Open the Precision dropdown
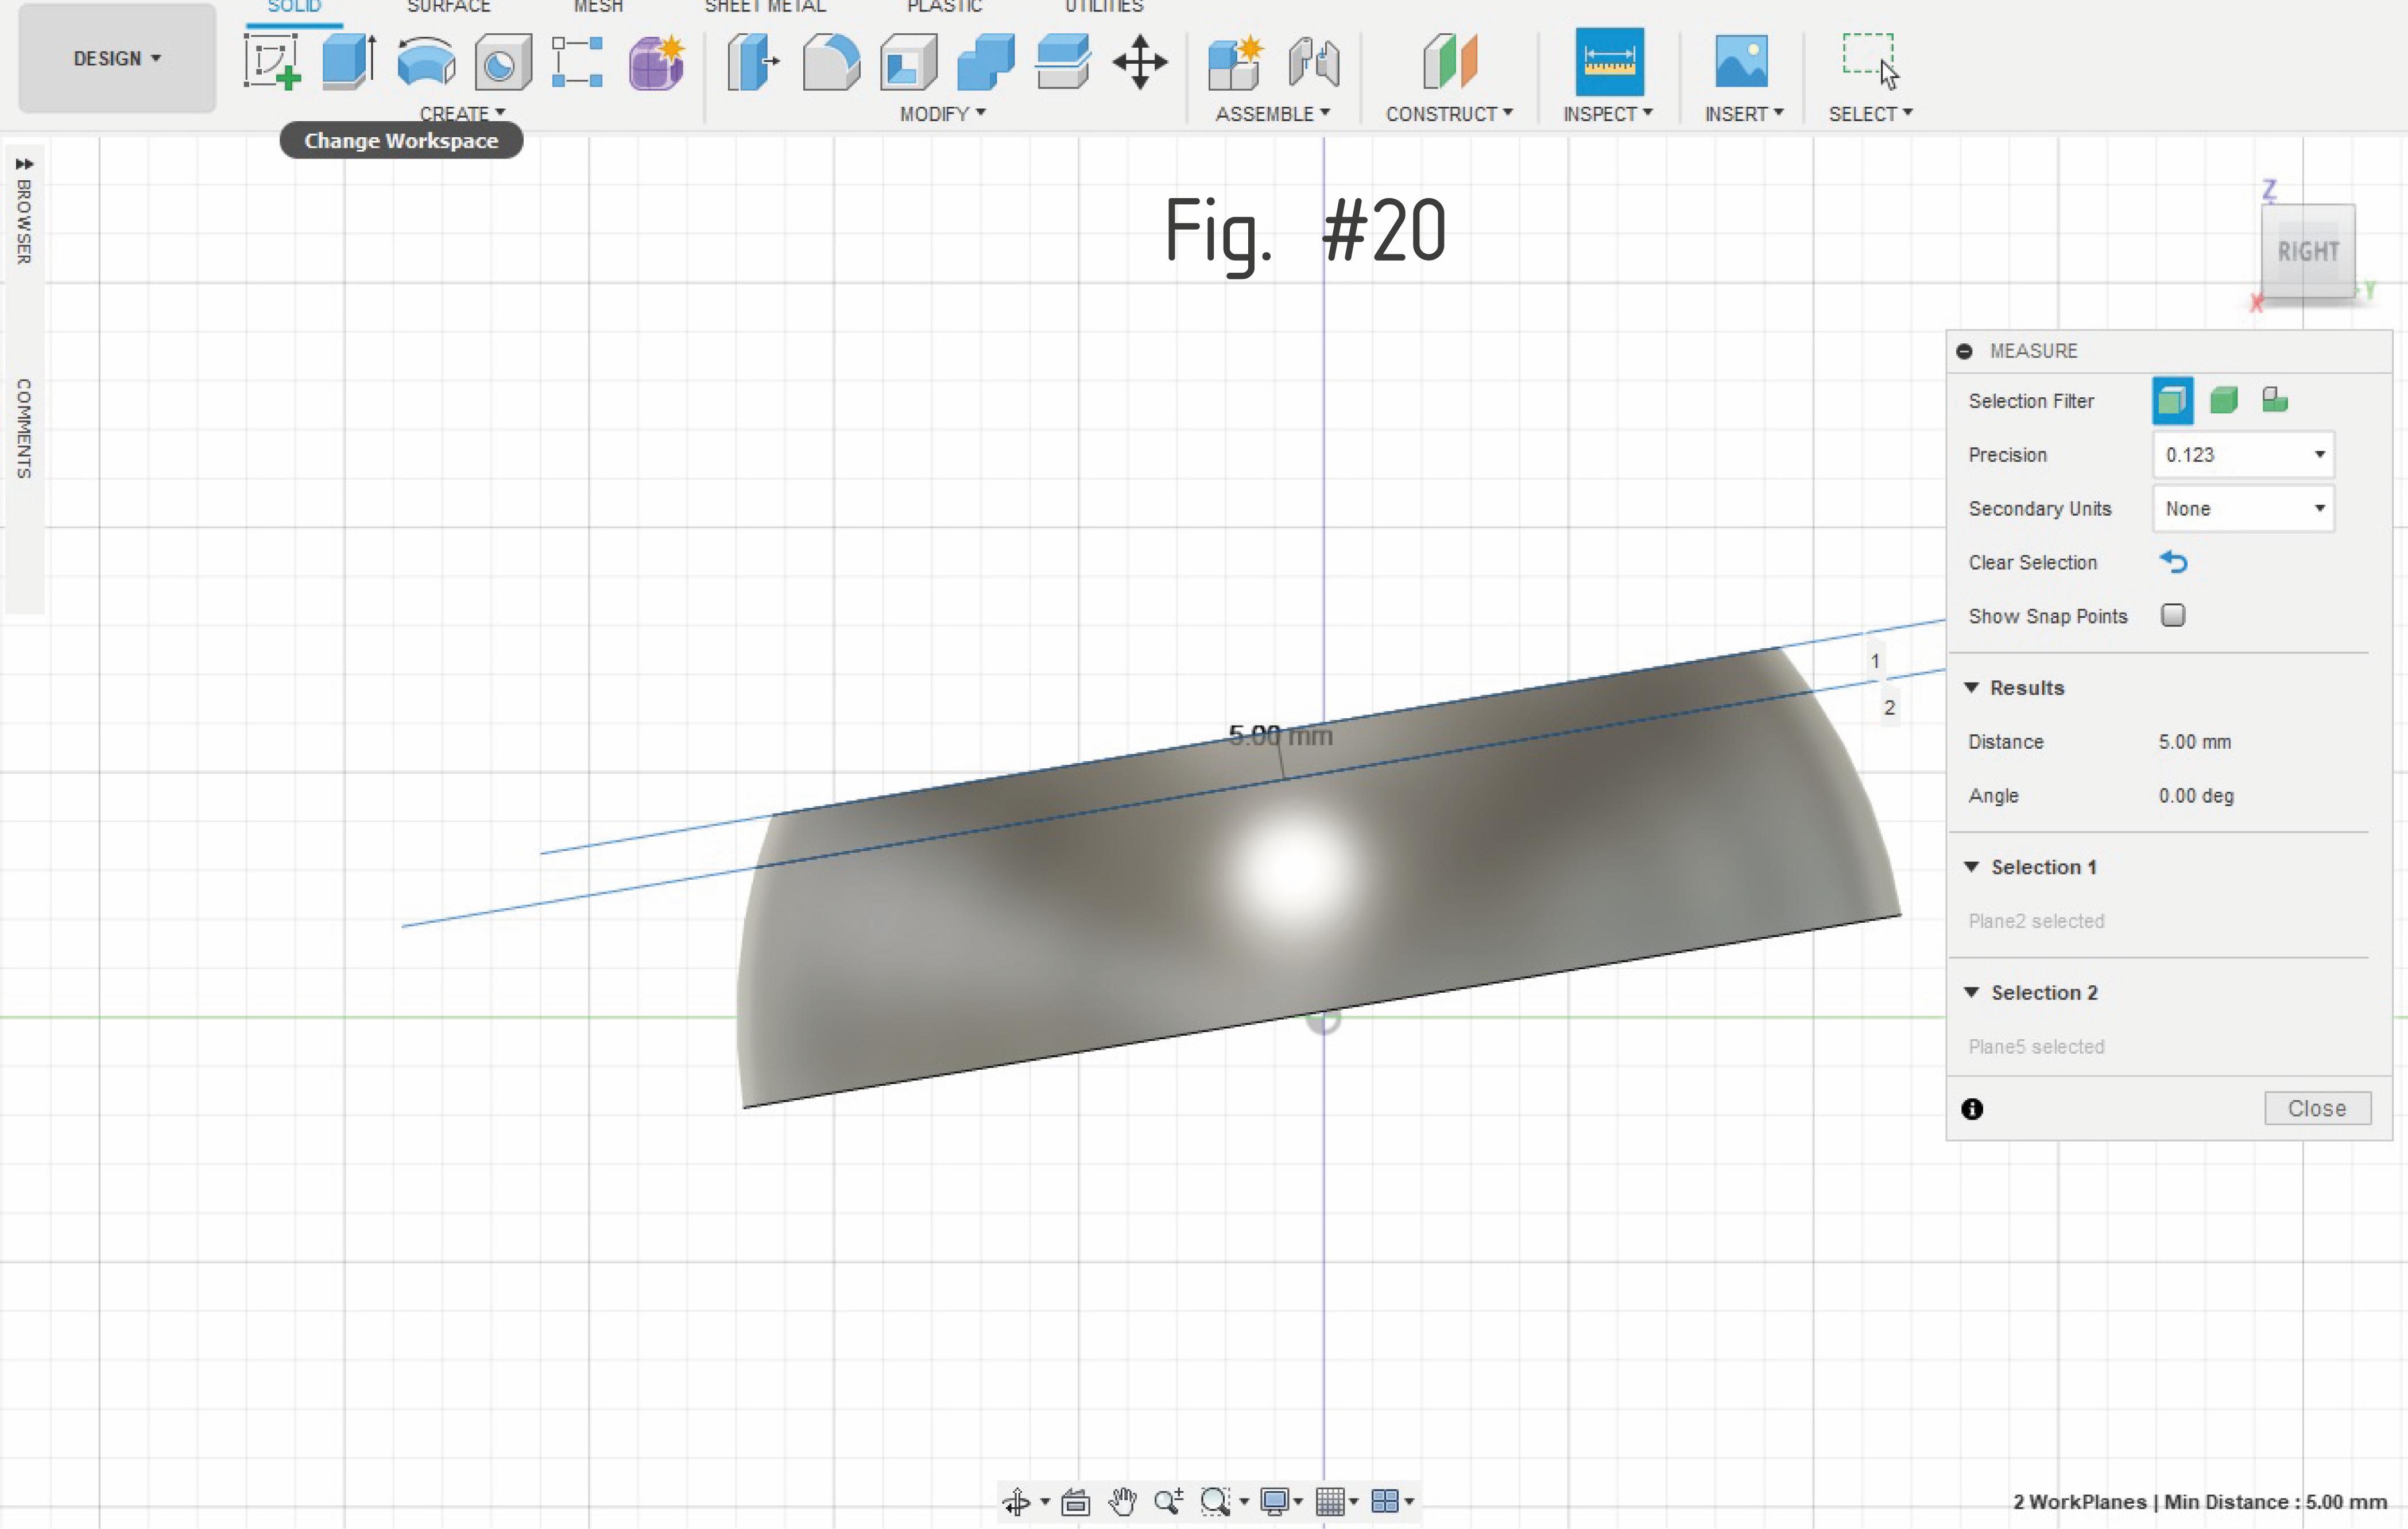Screen dimensions: 2408x1529 [2243, 455]
